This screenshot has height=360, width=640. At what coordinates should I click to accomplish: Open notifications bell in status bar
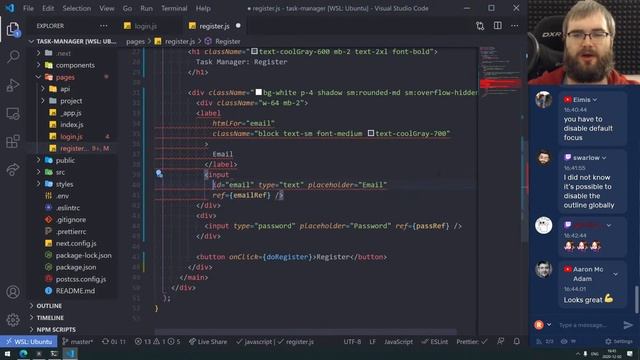pos(517,341)
